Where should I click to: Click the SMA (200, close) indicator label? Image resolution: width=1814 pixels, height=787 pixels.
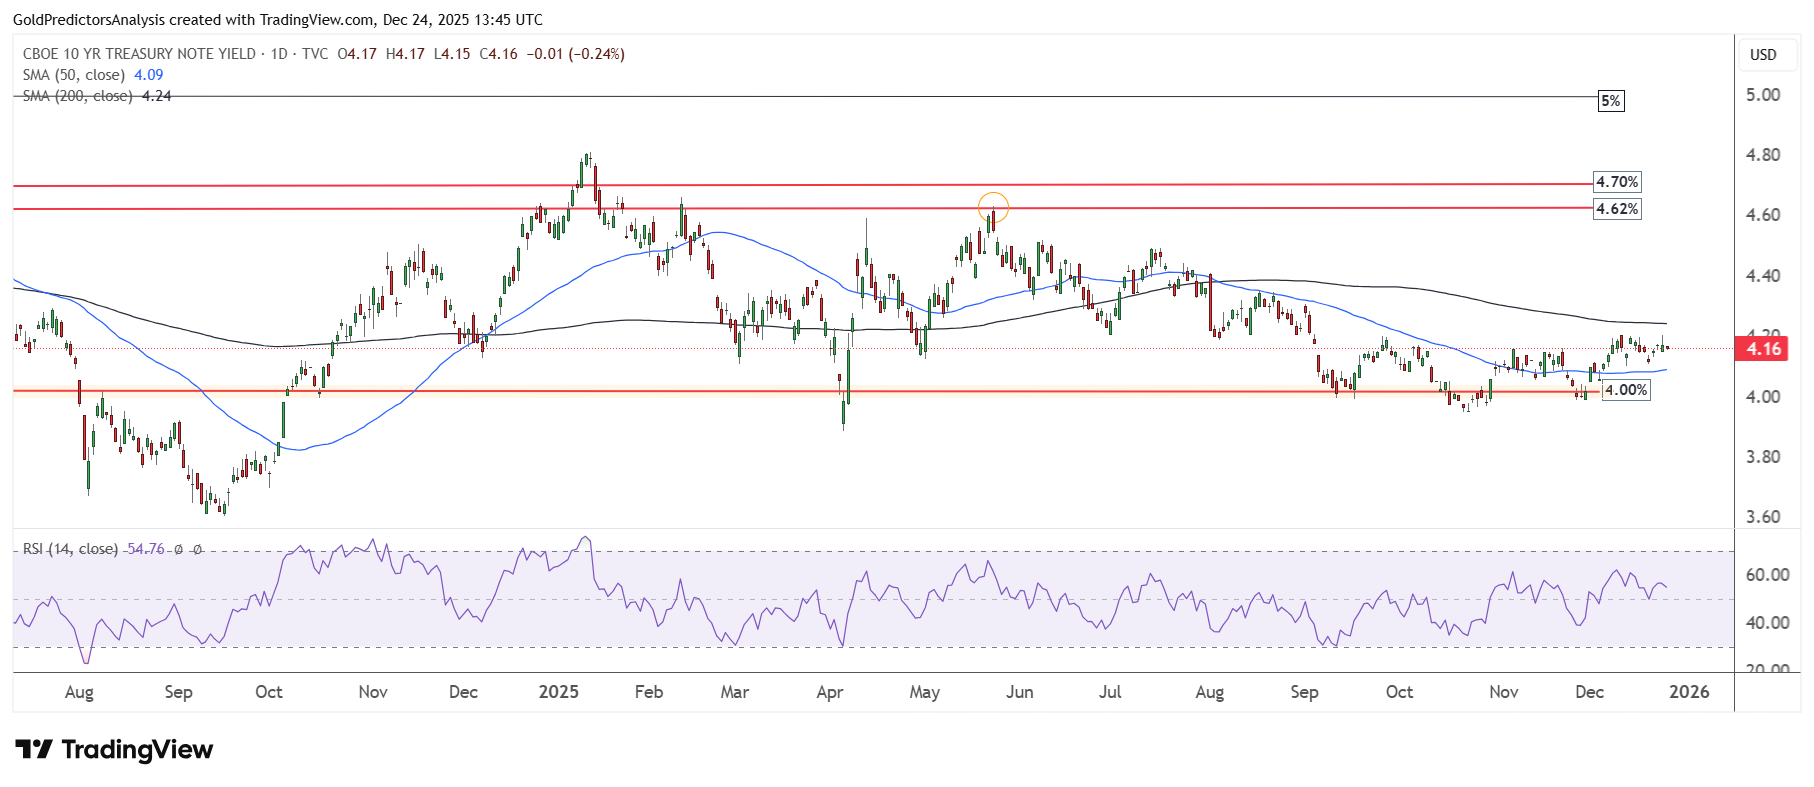point(77,96)
